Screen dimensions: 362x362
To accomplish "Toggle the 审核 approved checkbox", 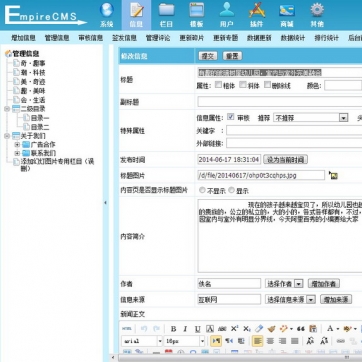I will pos(231,117).
